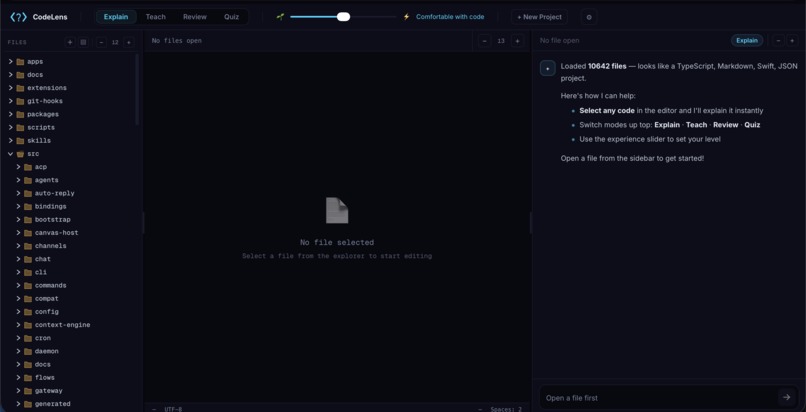Screen dimensions: 806x412
Task: Click the send arrow in the chat box
Action: pyautogui.click(x=786, y=397)
